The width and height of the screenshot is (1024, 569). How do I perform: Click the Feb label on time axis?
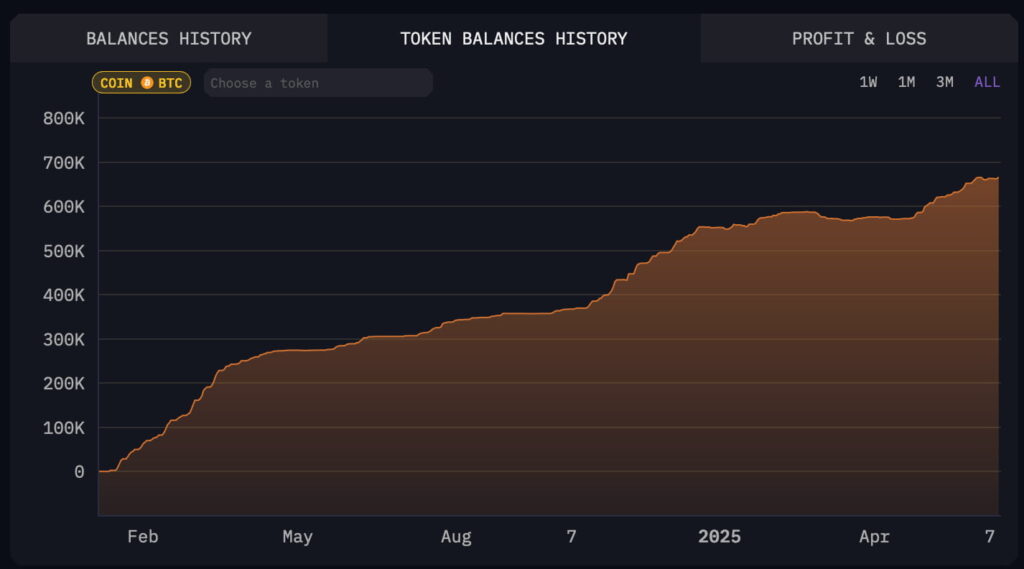click(x=142, y=536)
